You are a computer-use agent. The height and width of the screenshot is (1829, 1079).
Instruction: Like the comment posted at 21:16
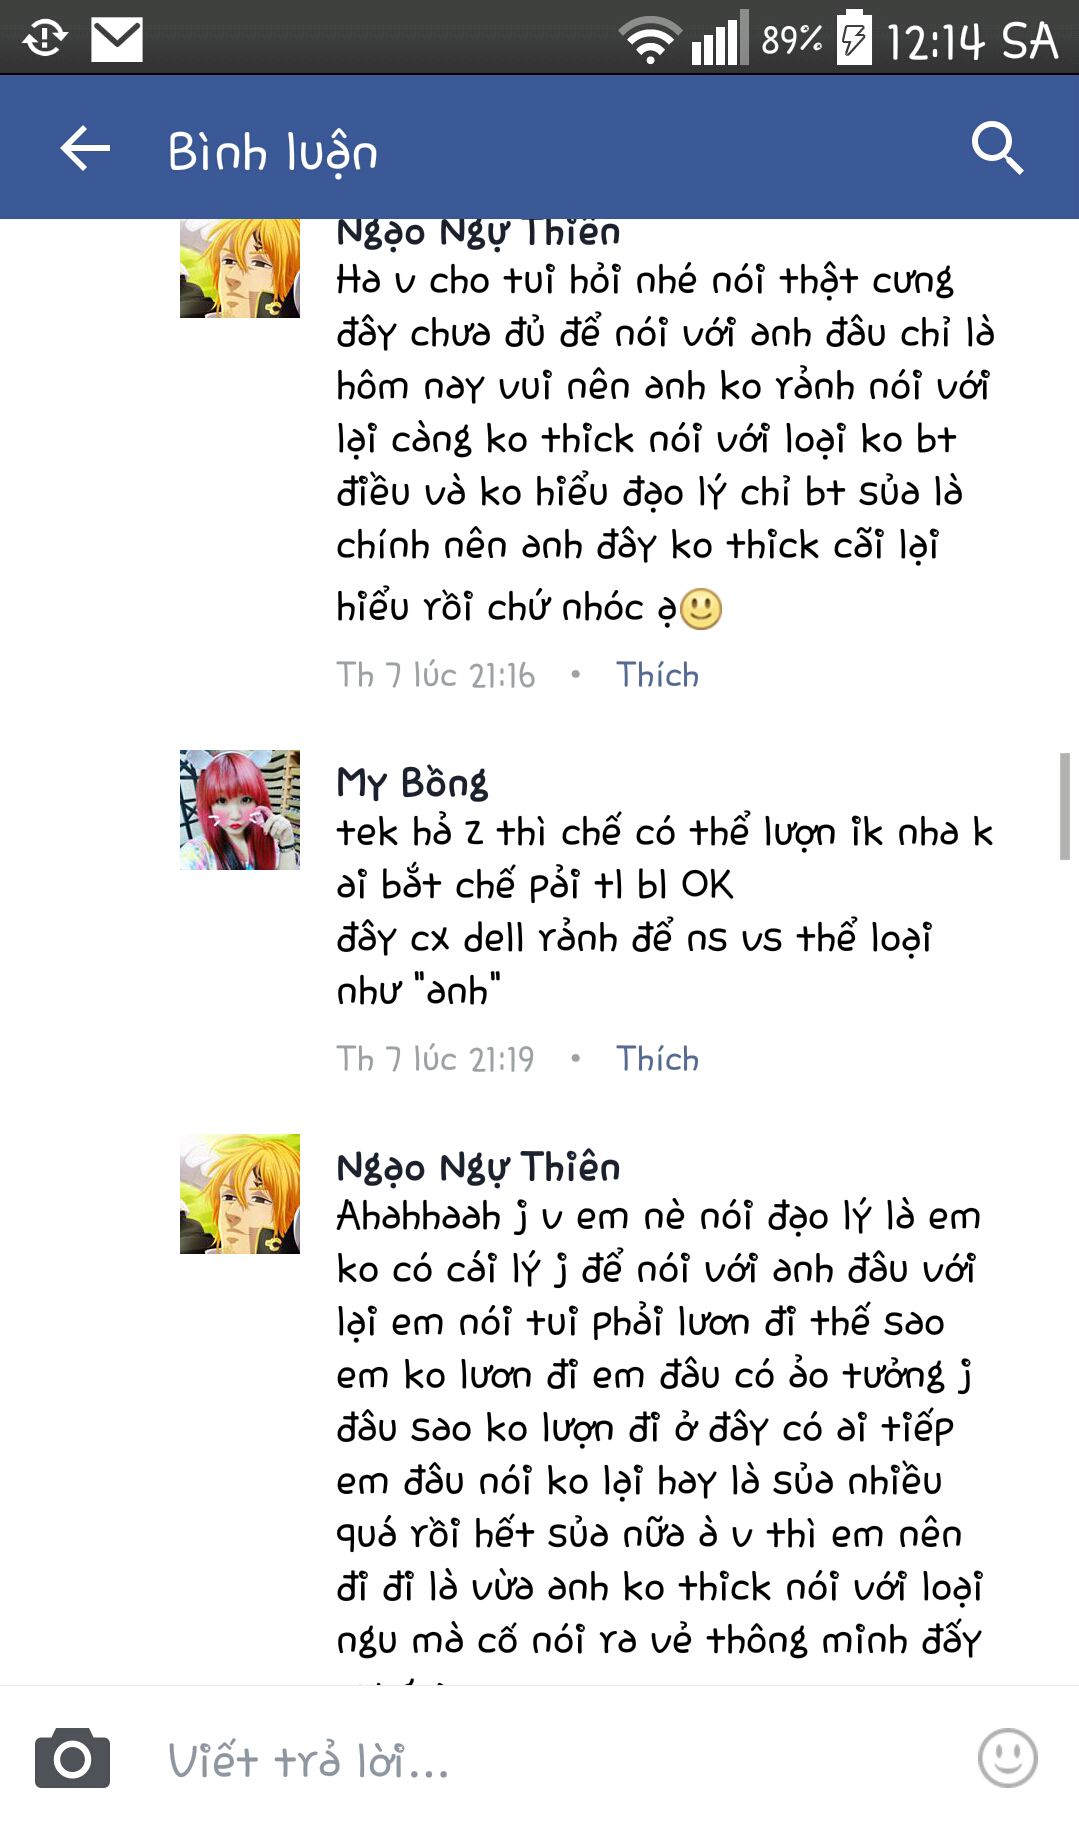tap(657, 675)
